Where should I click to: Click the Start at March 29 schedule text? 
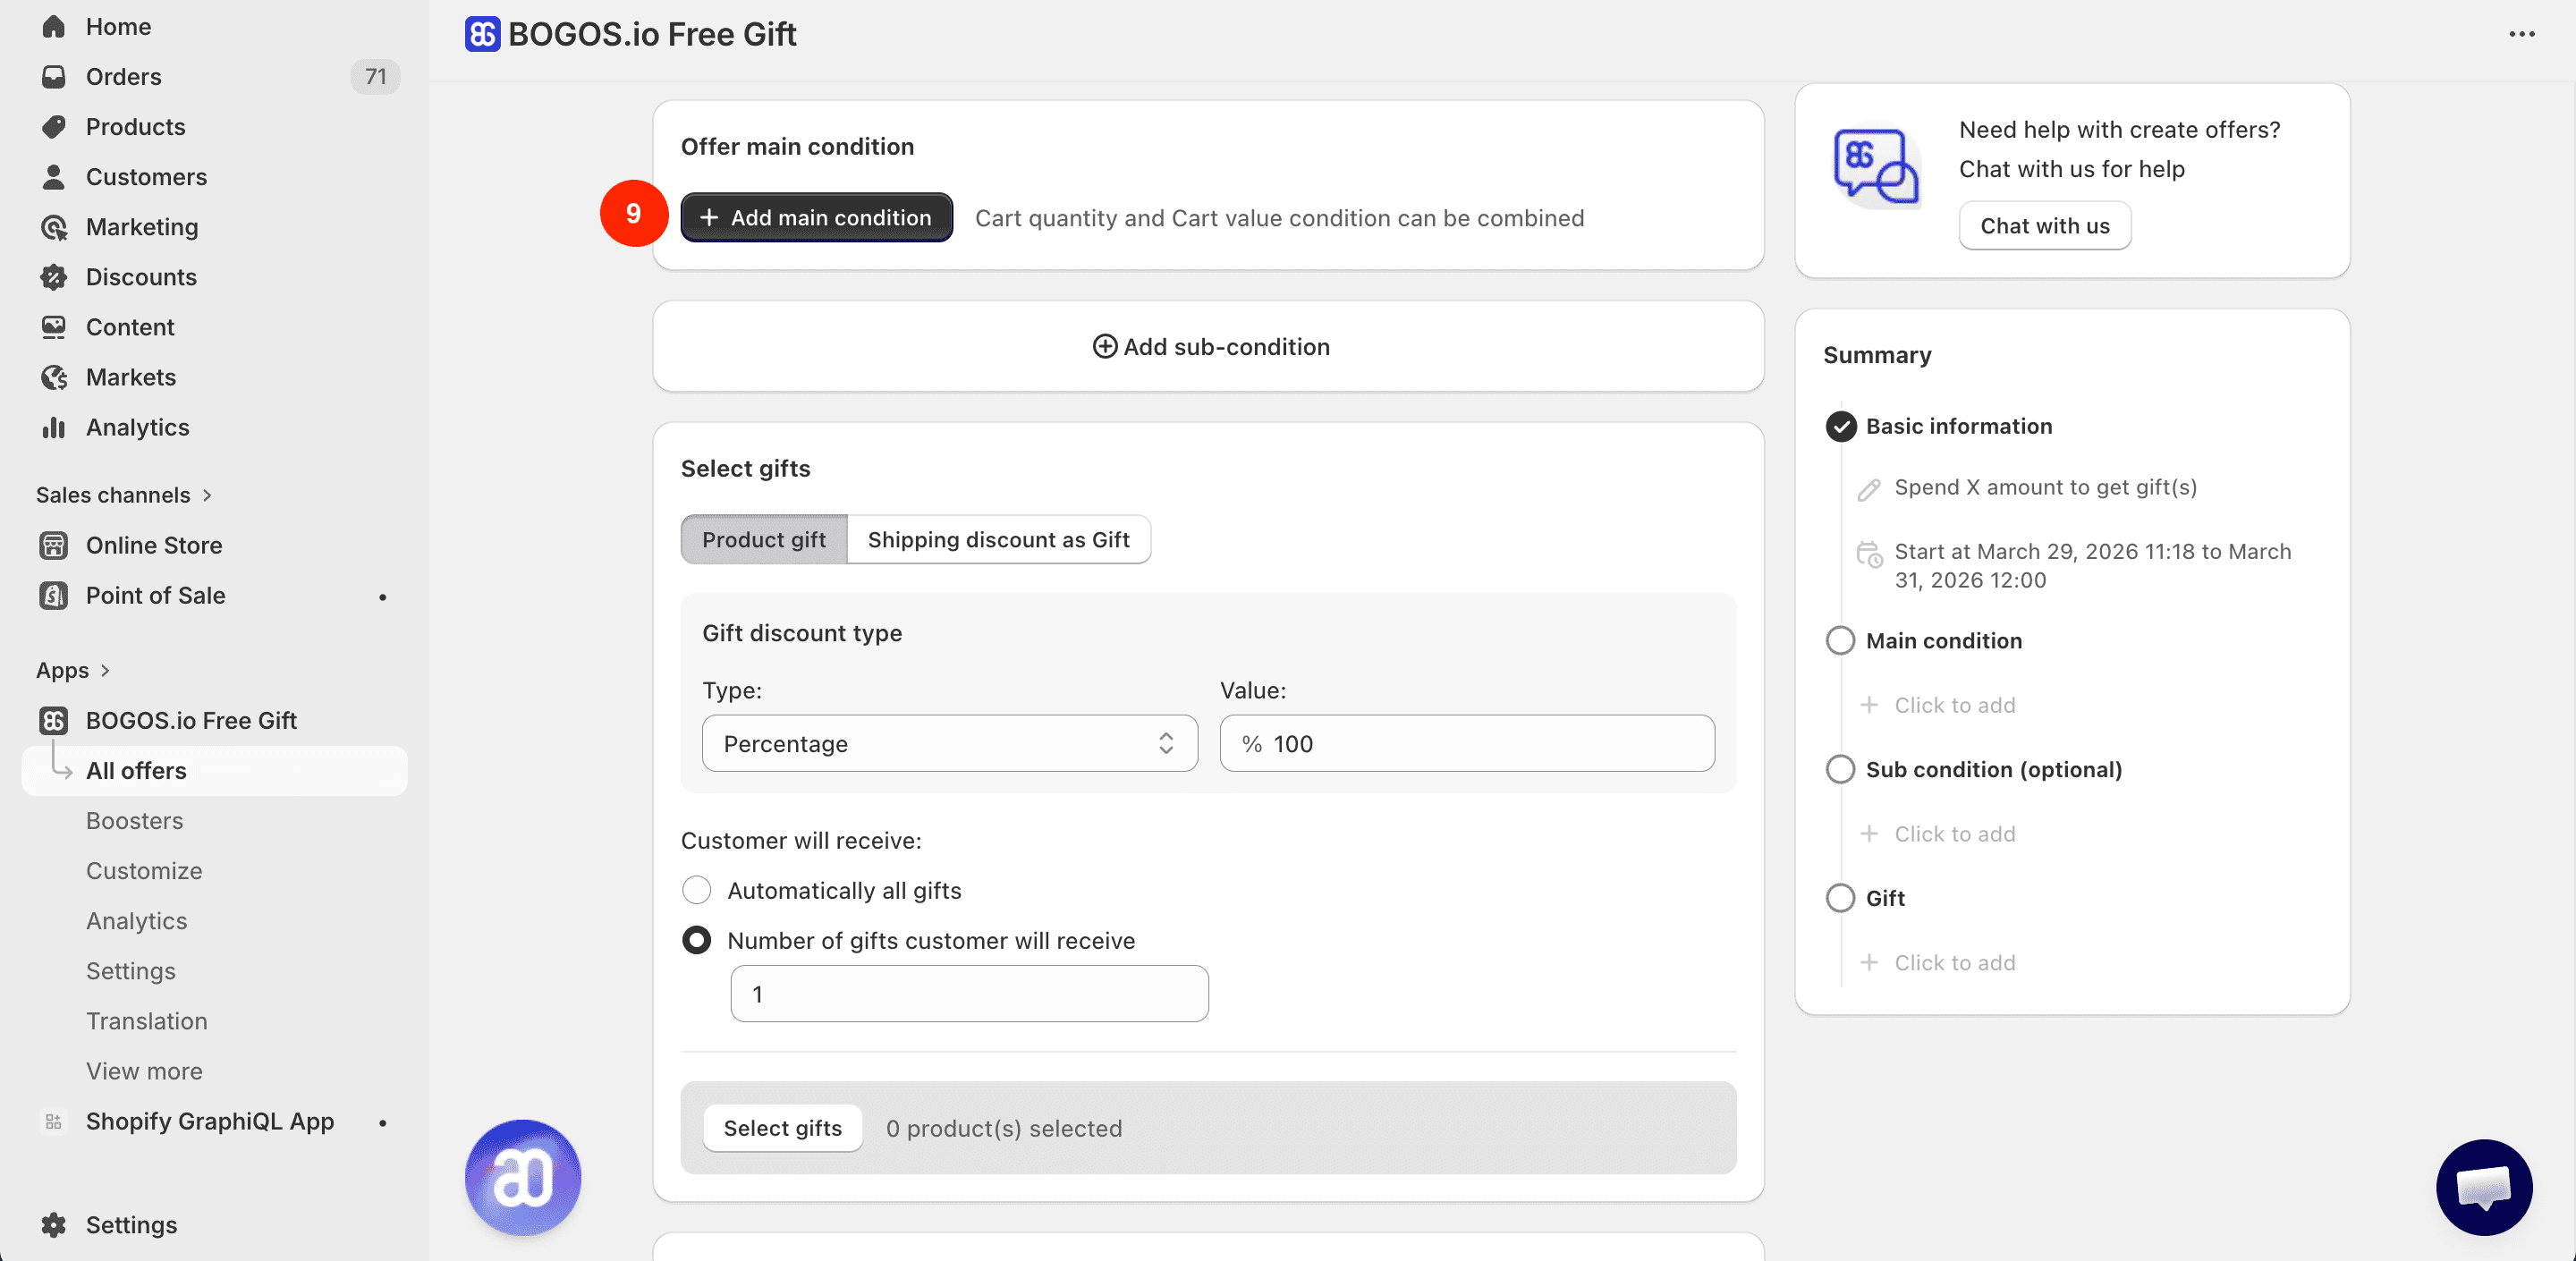click(x=2092, y=565)
